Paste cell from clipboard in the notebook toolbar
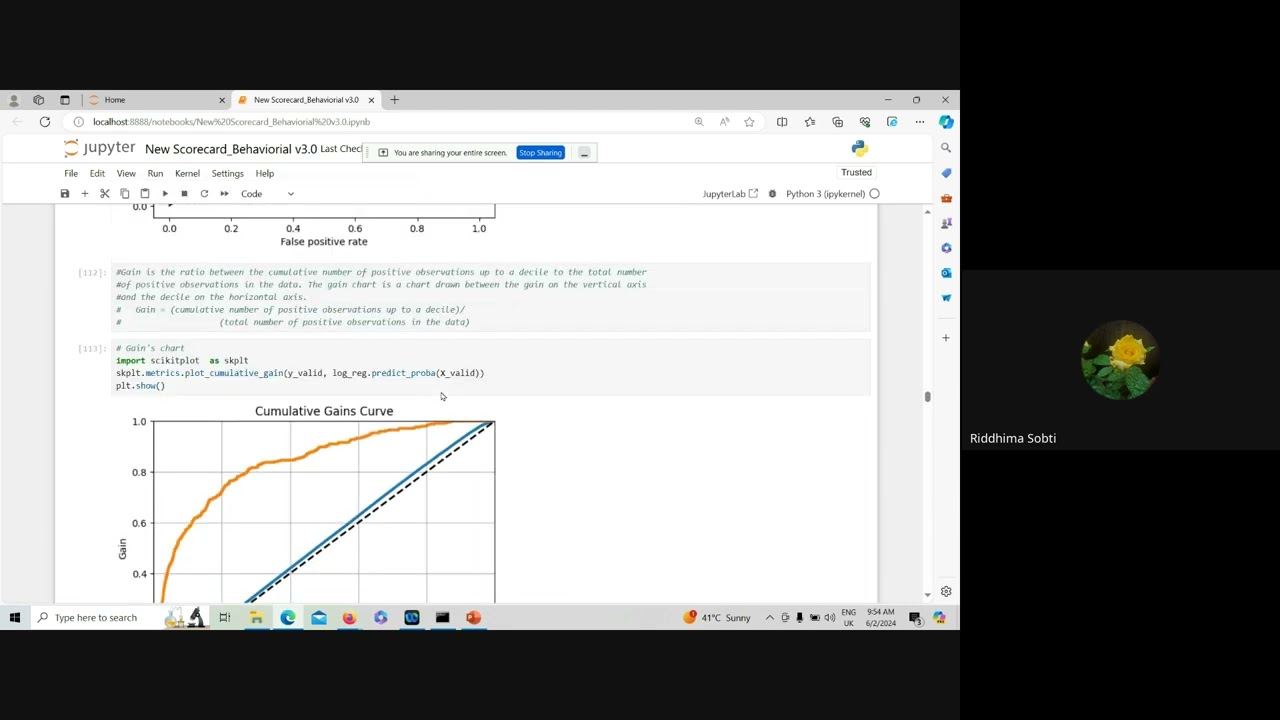 (x=145, y=194)
